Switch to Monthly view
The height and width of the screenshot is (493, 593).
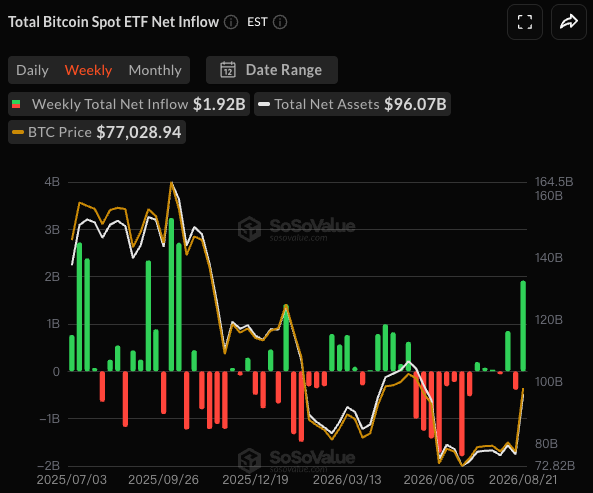pyautogui.click(x=155, y=70)
